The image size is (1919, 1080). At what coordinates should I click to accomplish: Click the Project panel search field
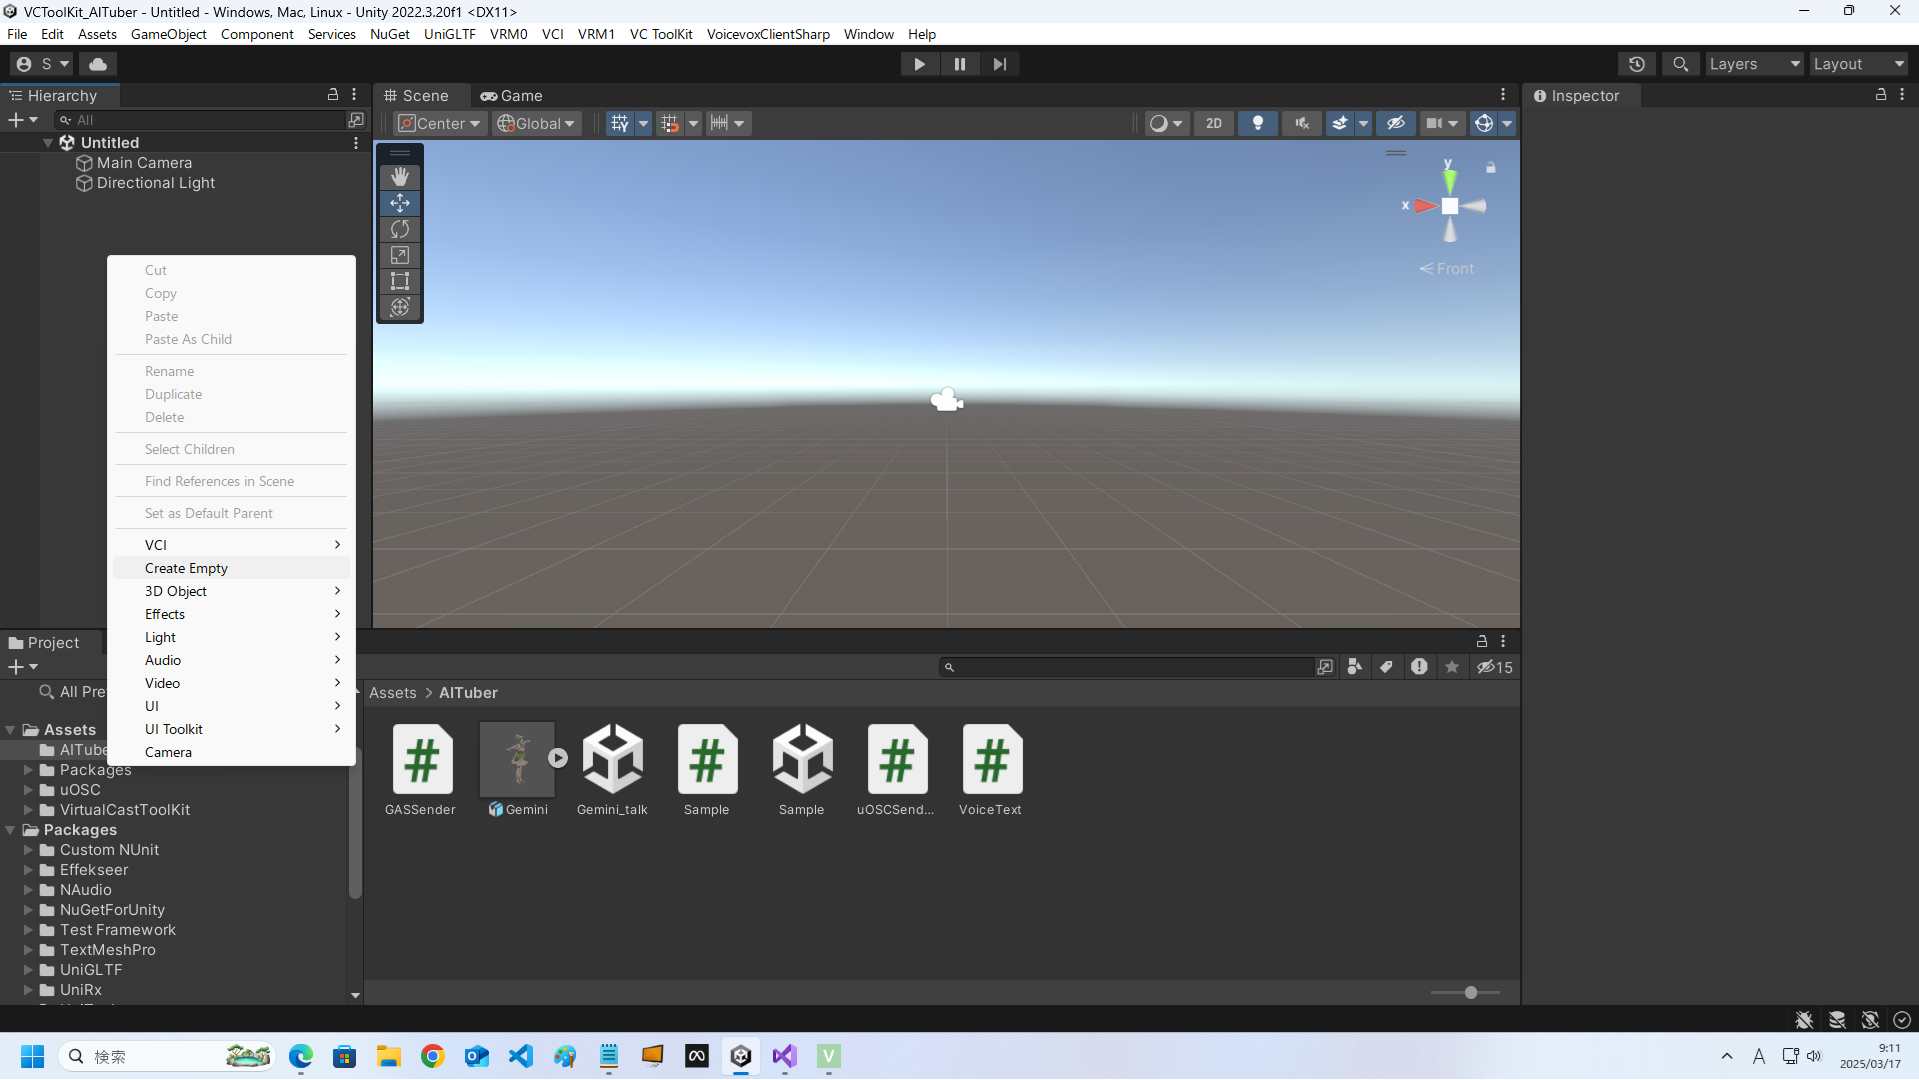pos(1127,667)
